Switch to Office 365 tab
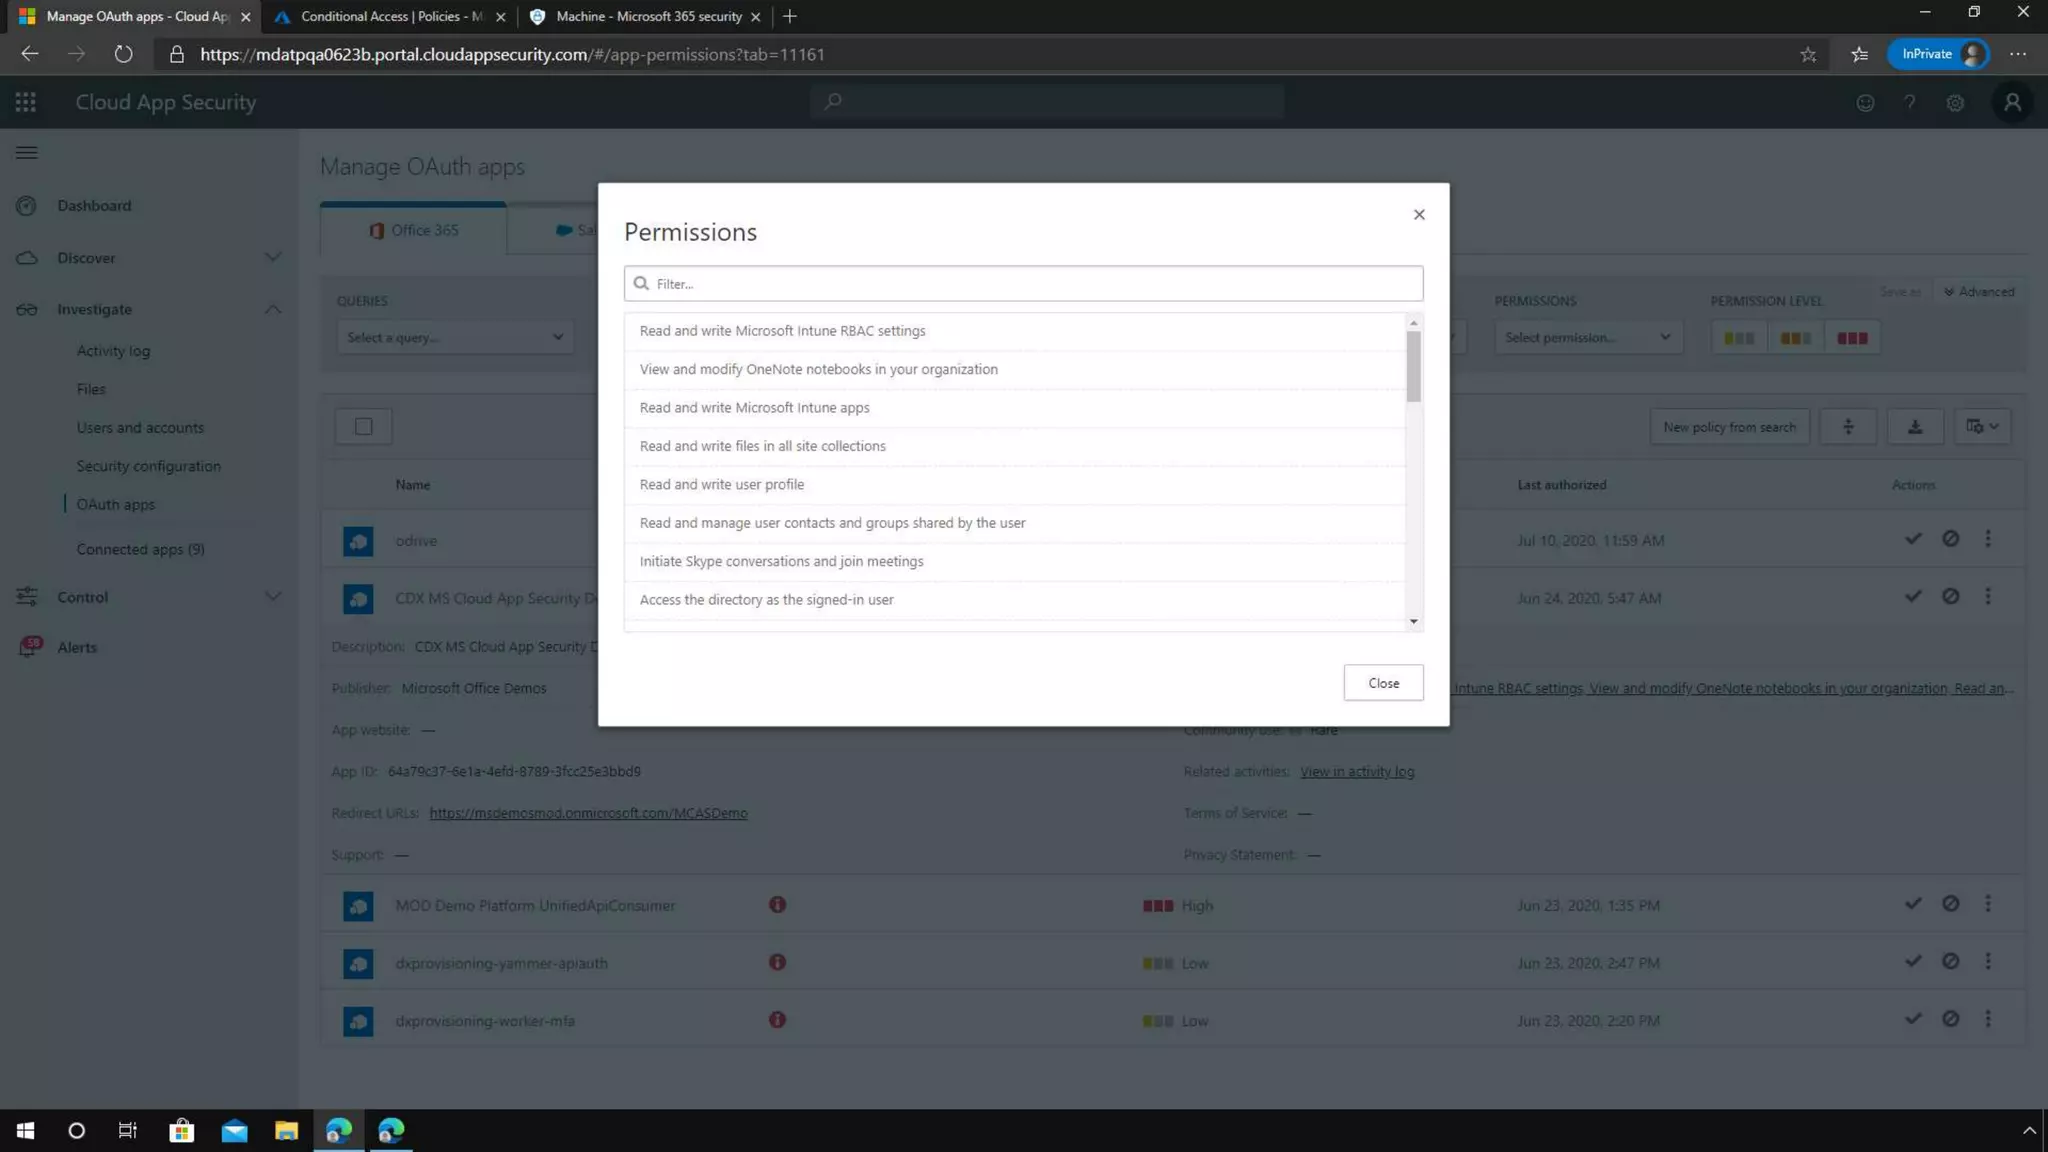 413,230
